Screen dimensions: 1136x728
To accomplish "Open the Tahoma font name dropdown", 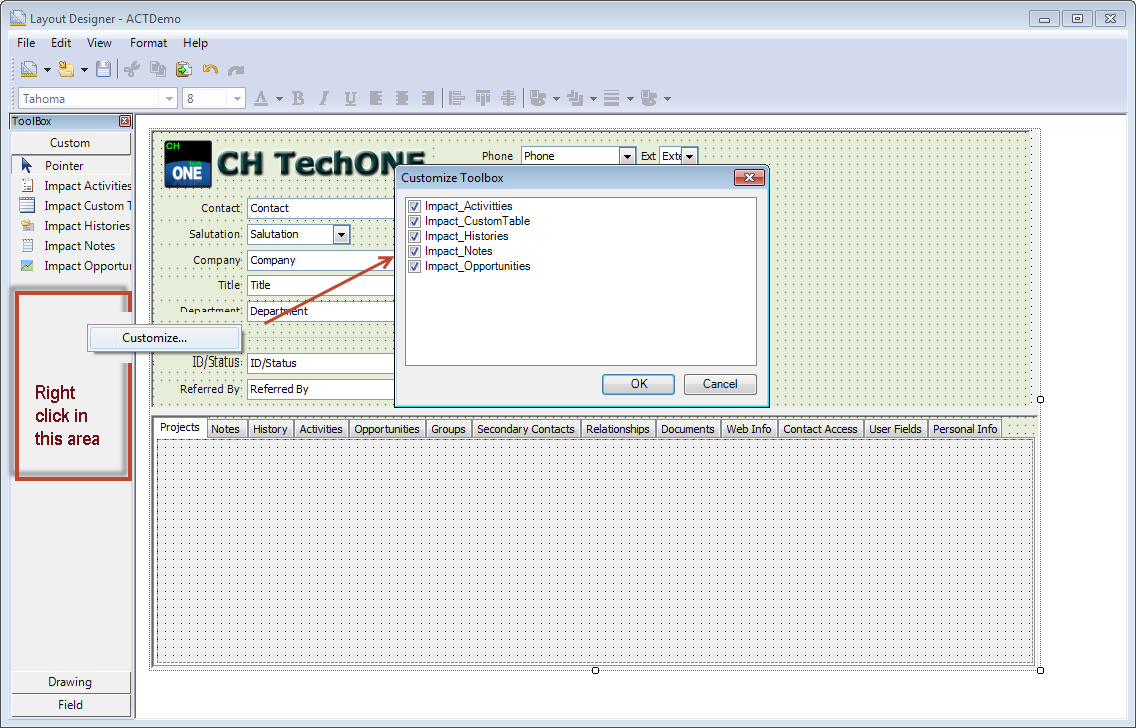I will tap(168, 98).
